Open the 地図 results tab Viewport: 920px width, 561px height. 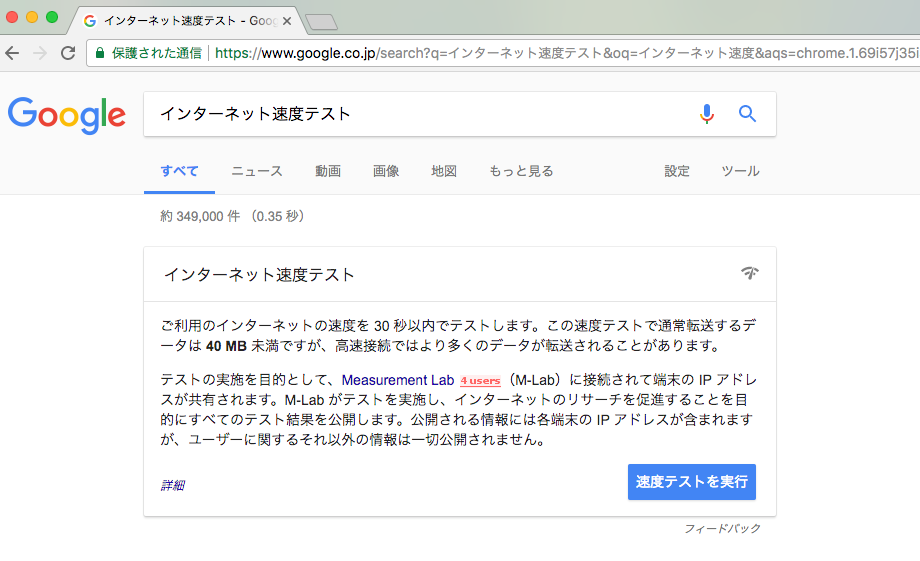pyautogui.click(x=444, y=171)
